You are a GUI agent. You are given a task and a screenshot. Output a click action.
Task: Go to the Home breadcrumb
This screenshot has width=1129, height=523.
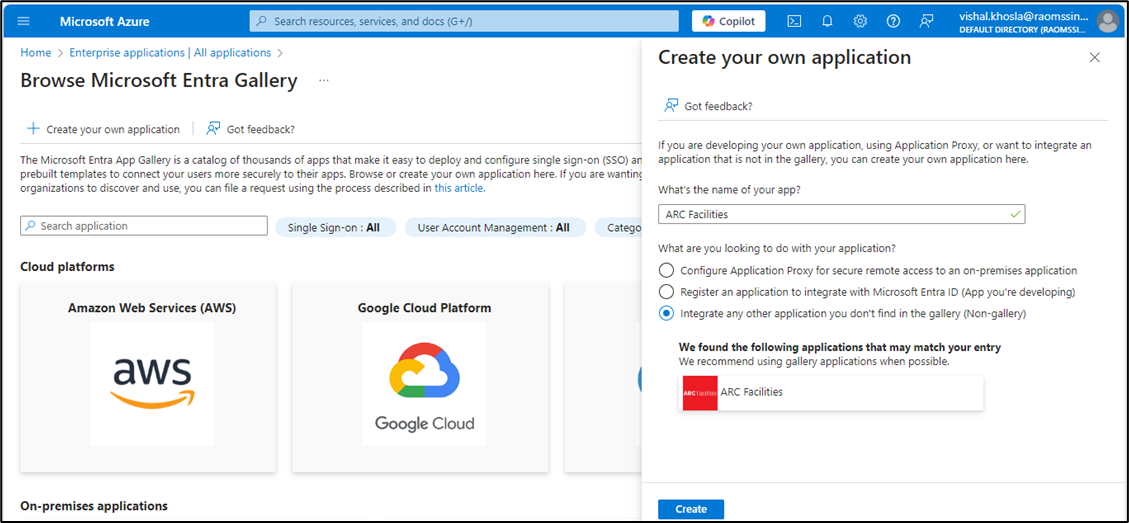click(36, 53)
